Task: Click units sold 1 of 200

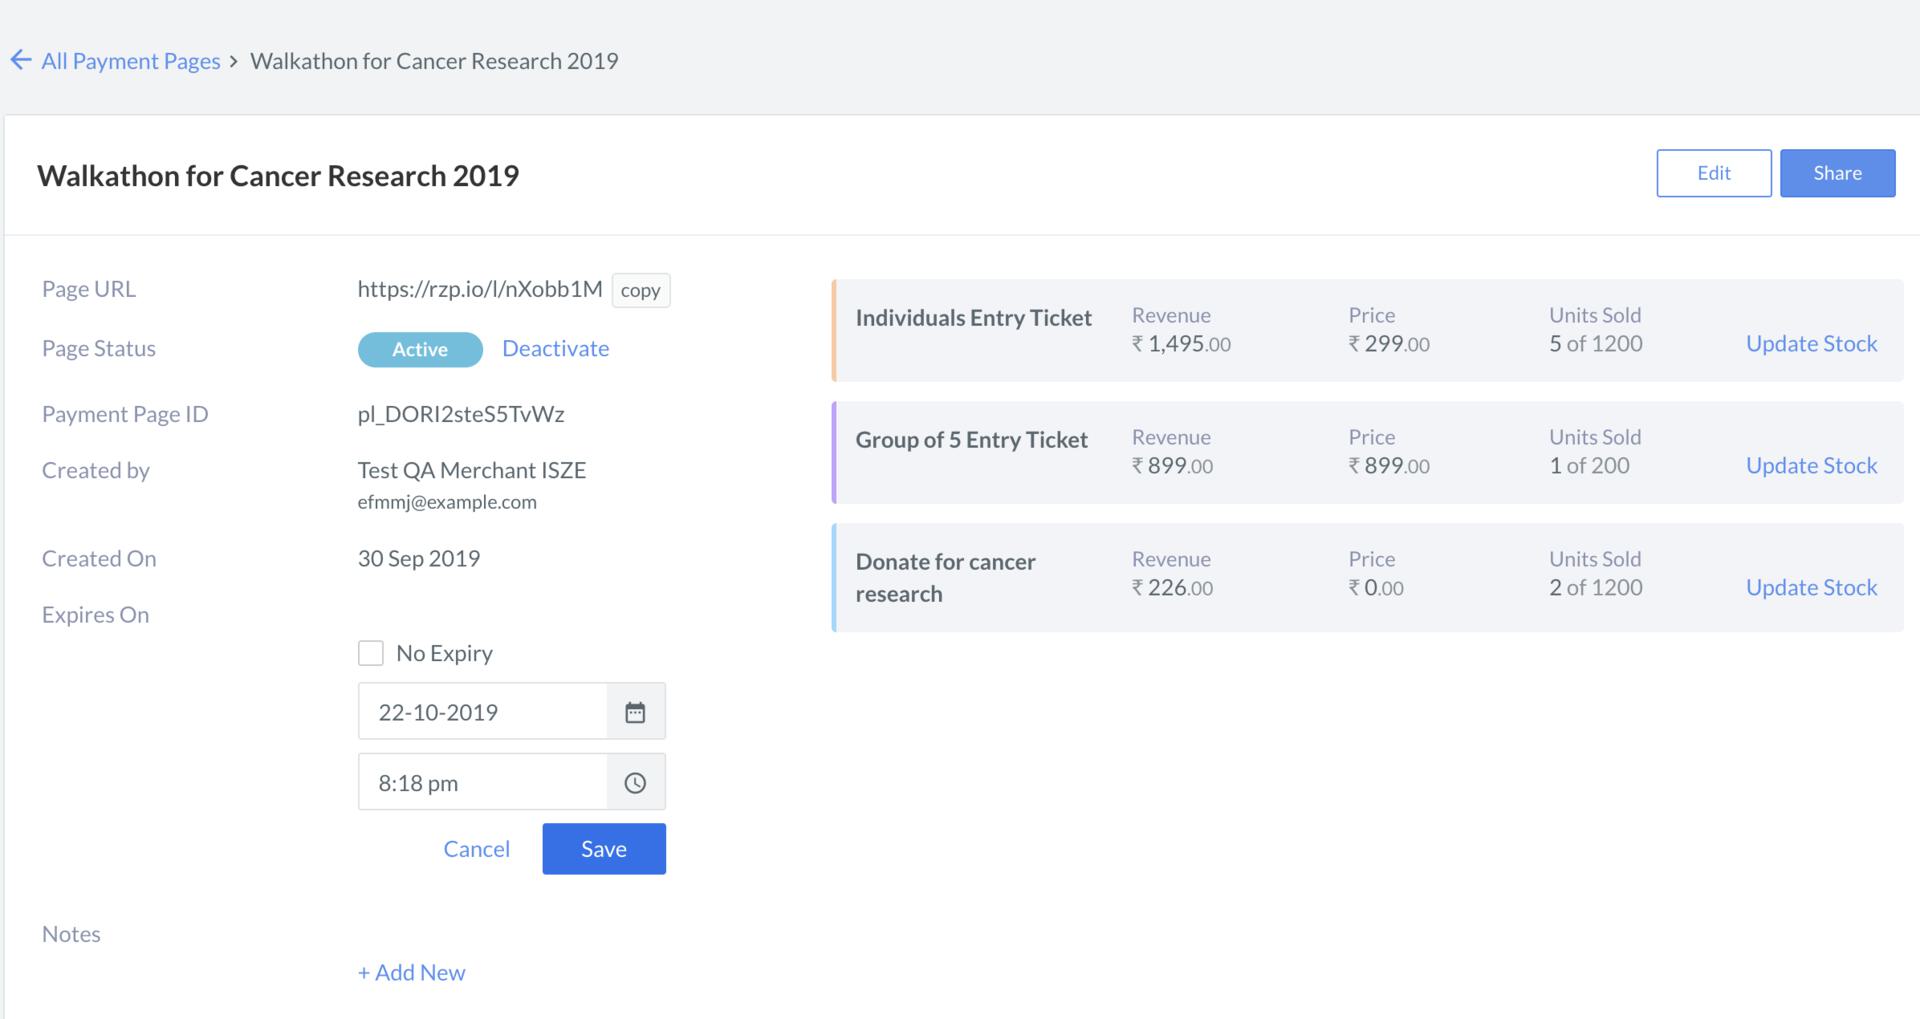Action: (1589, 465)
